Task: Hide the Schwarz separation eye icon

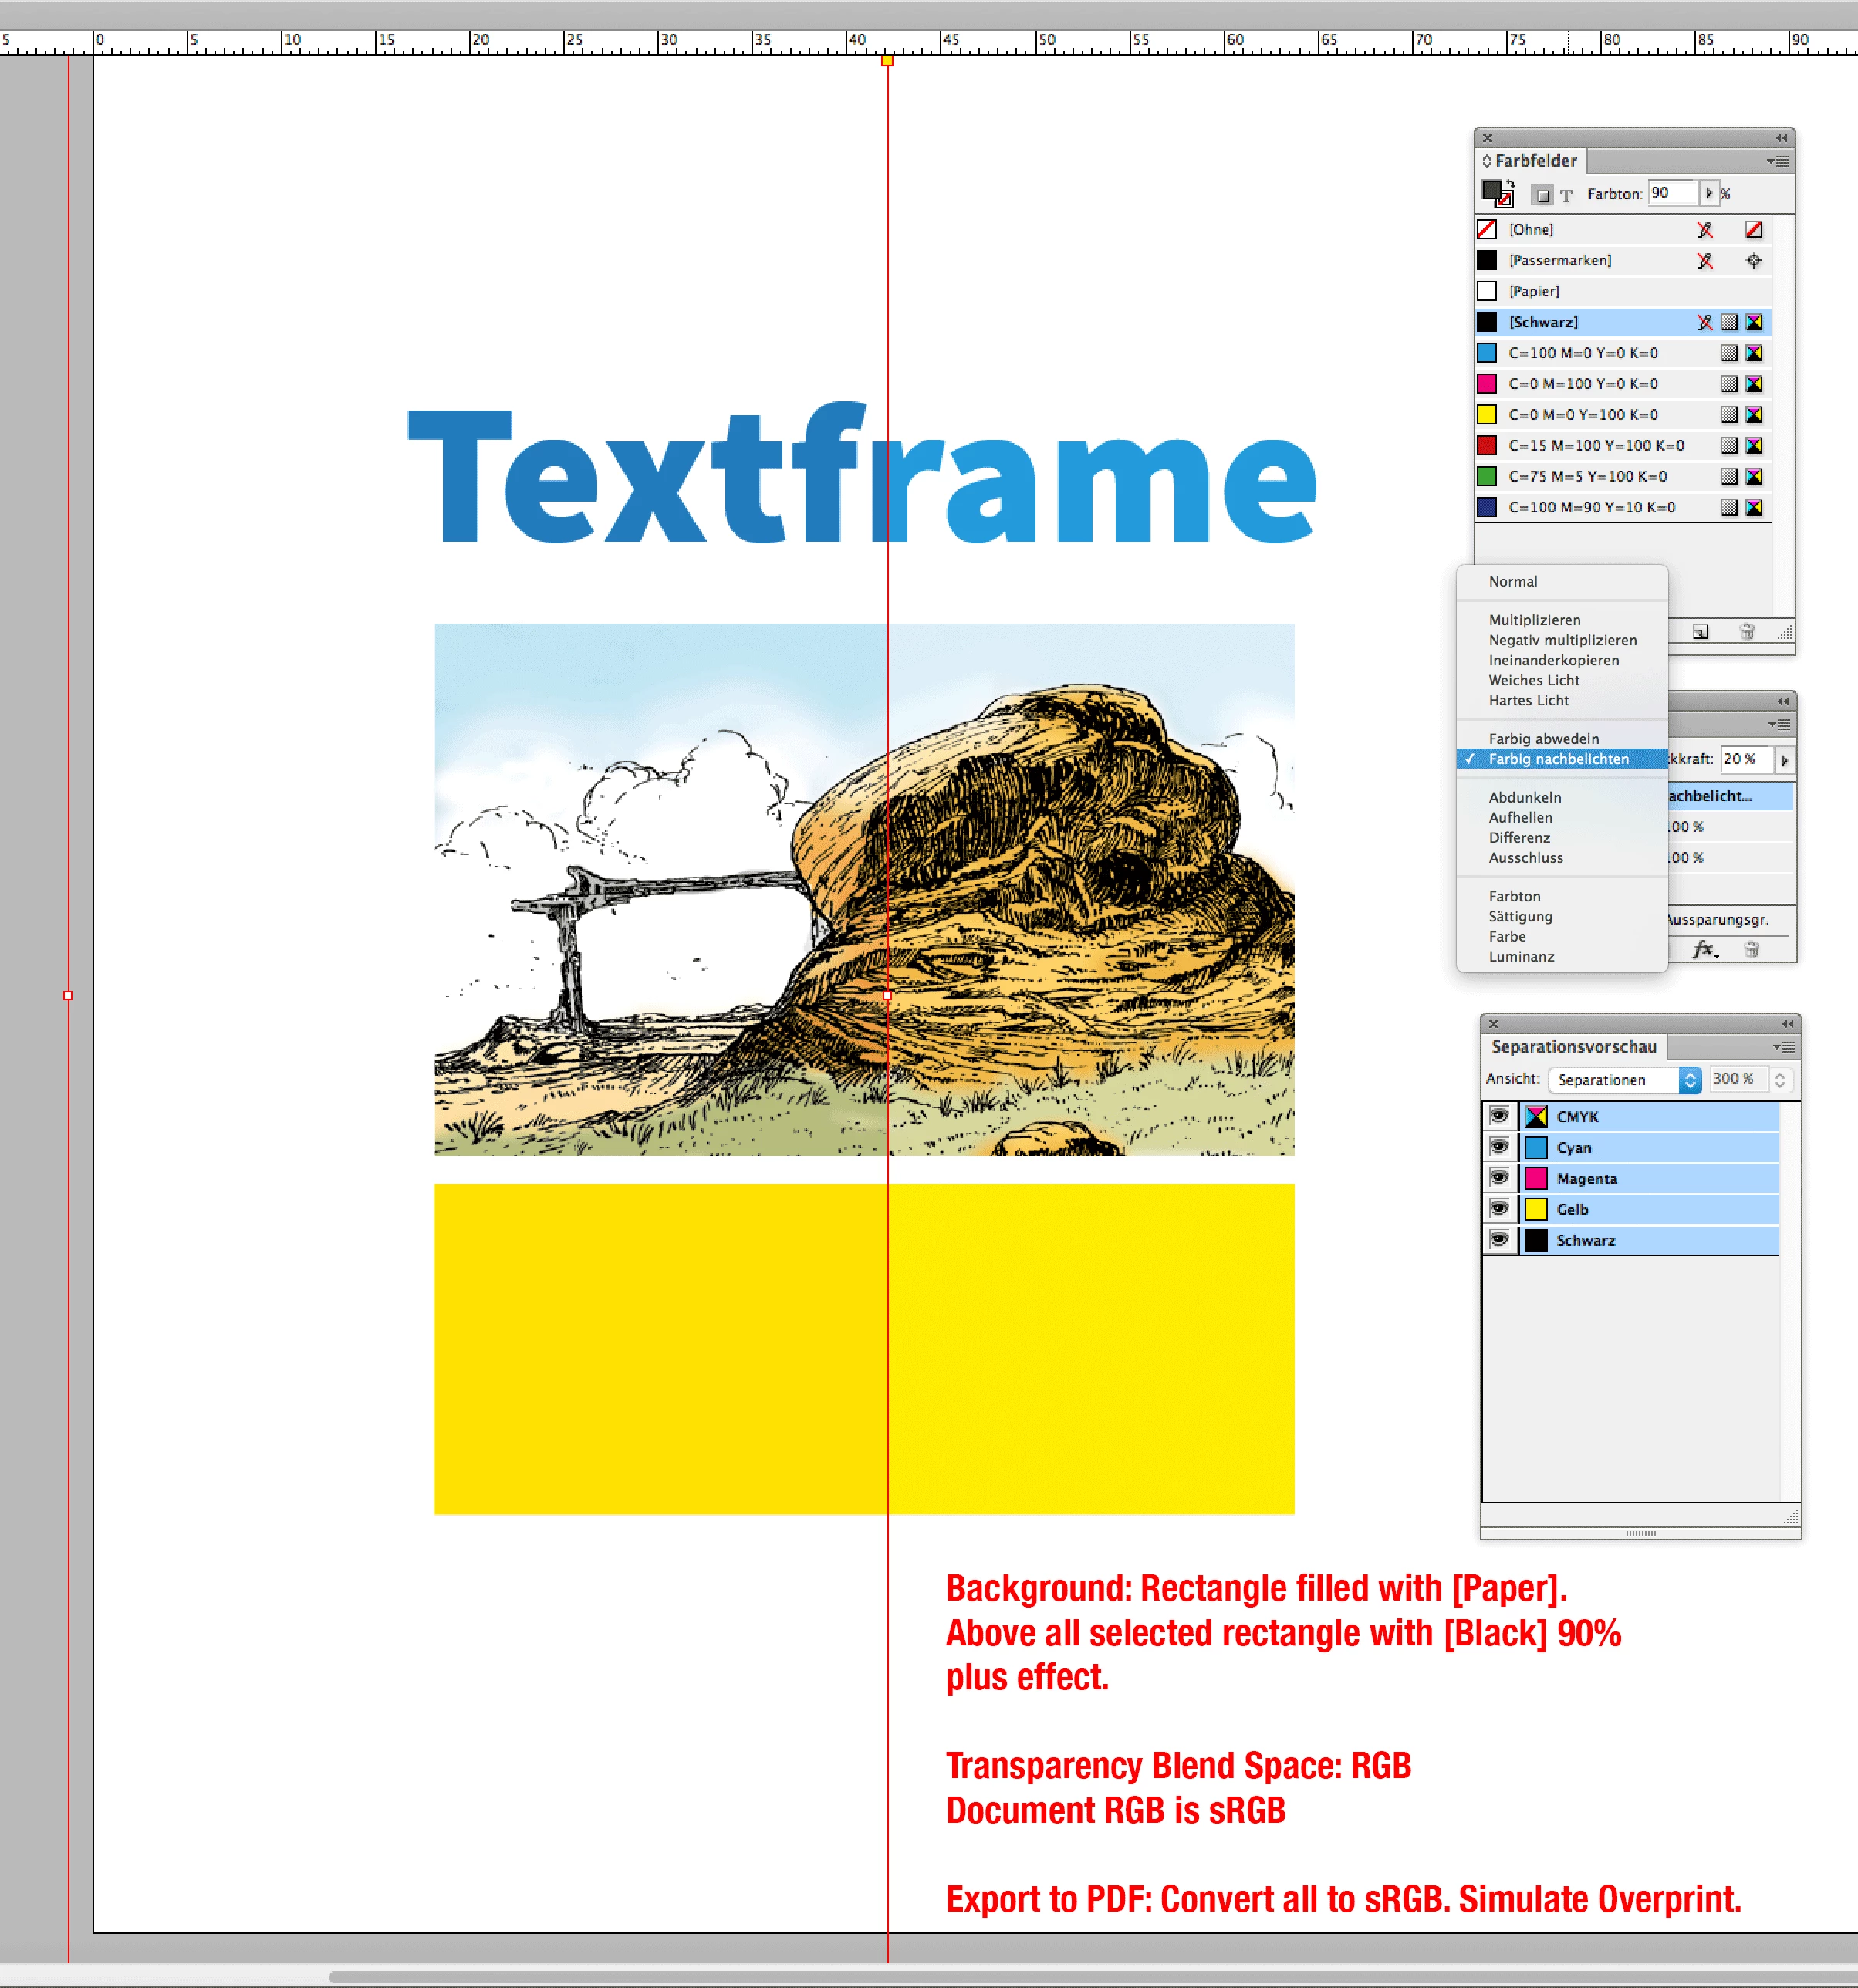Action: 1499,1239
